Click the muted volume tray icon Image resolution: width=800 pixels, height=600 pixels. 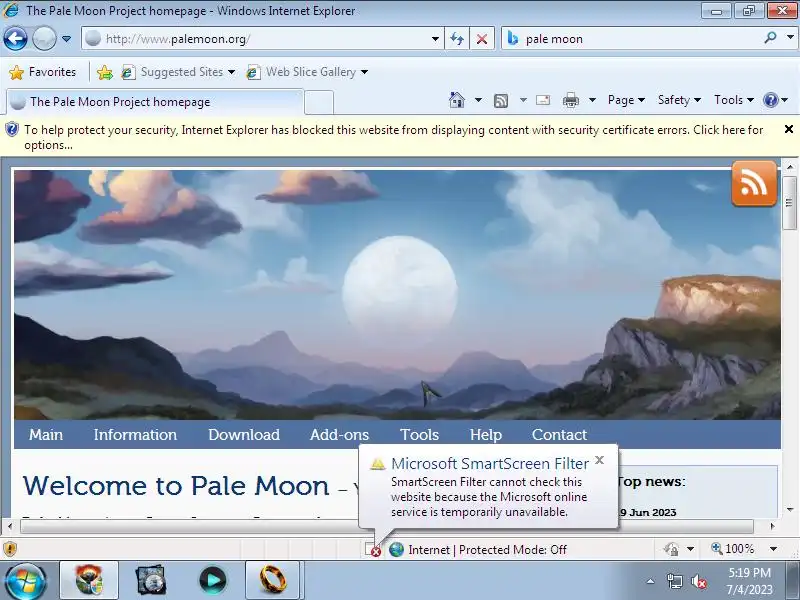[698, 581]
